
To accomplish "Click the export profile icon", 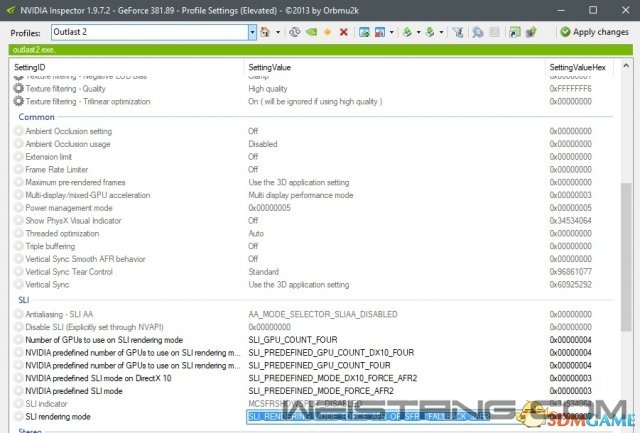I will pos(407,32).
